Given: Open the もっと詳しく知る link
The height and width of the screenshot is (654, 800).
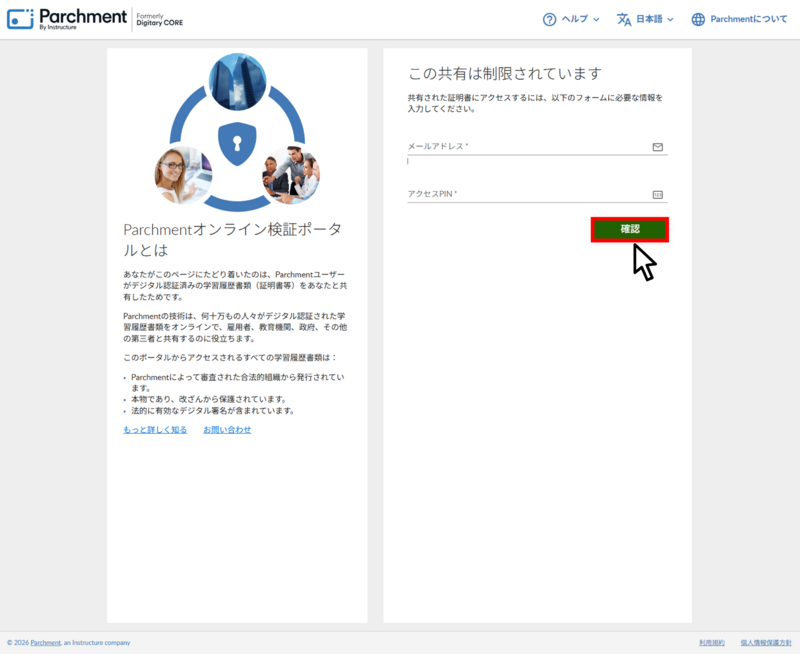Looking at the screenshot, I should coord(155,429).
